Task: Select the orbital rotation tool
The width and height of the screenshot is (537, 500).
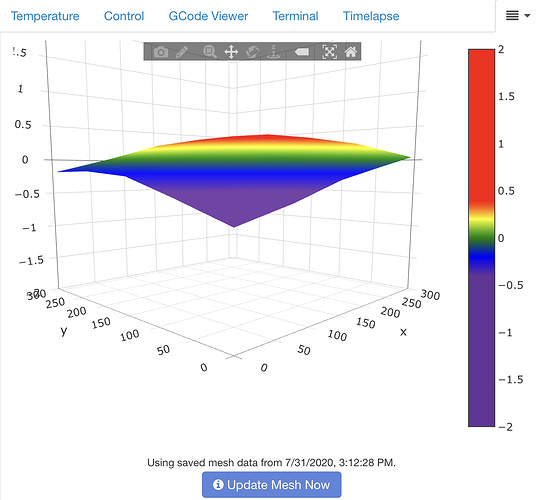Action: pyautogui.click(x=253, y=52)
